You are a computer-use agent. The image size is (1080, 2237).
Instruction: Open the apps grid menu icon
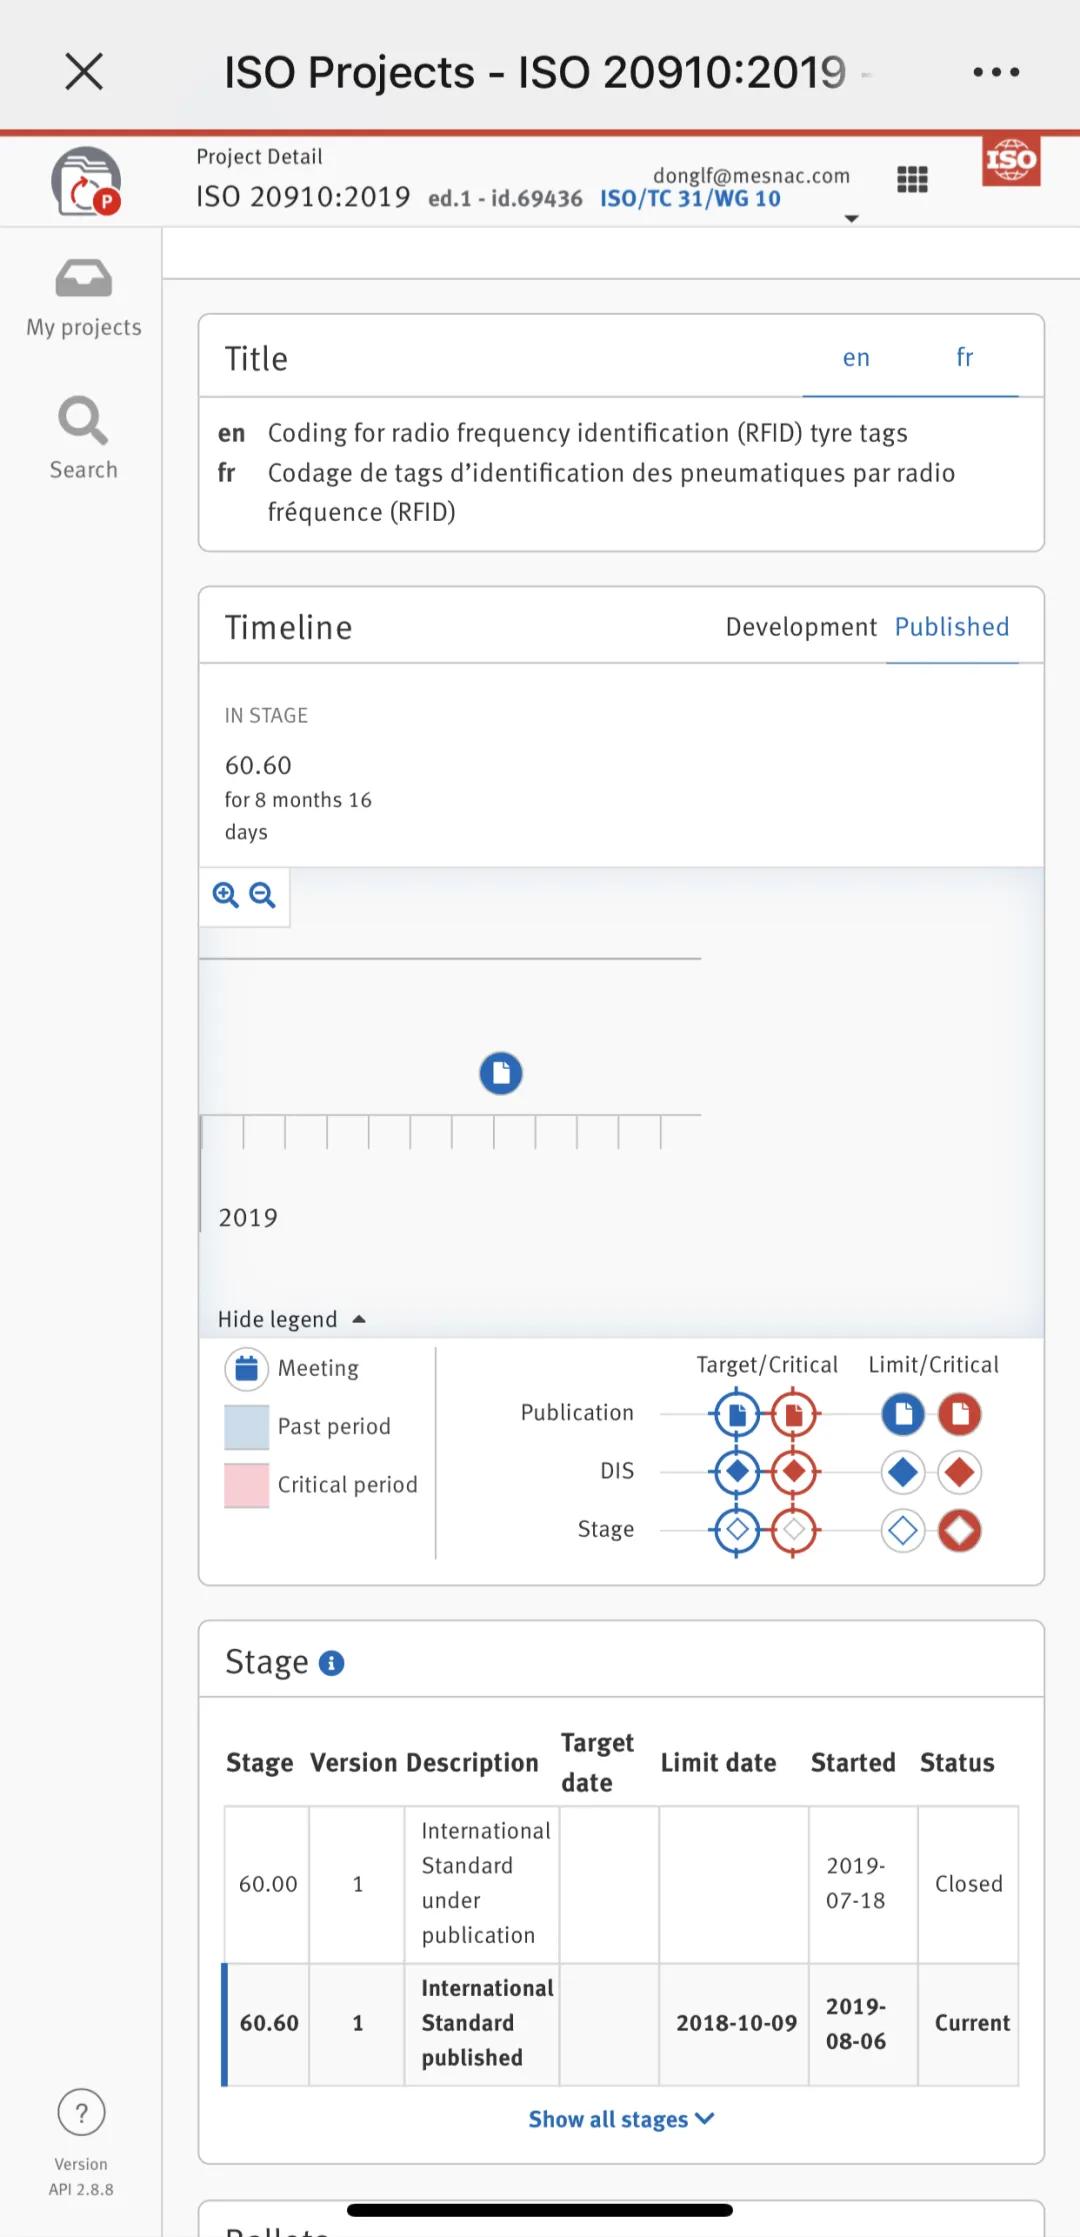click(912, 180)
